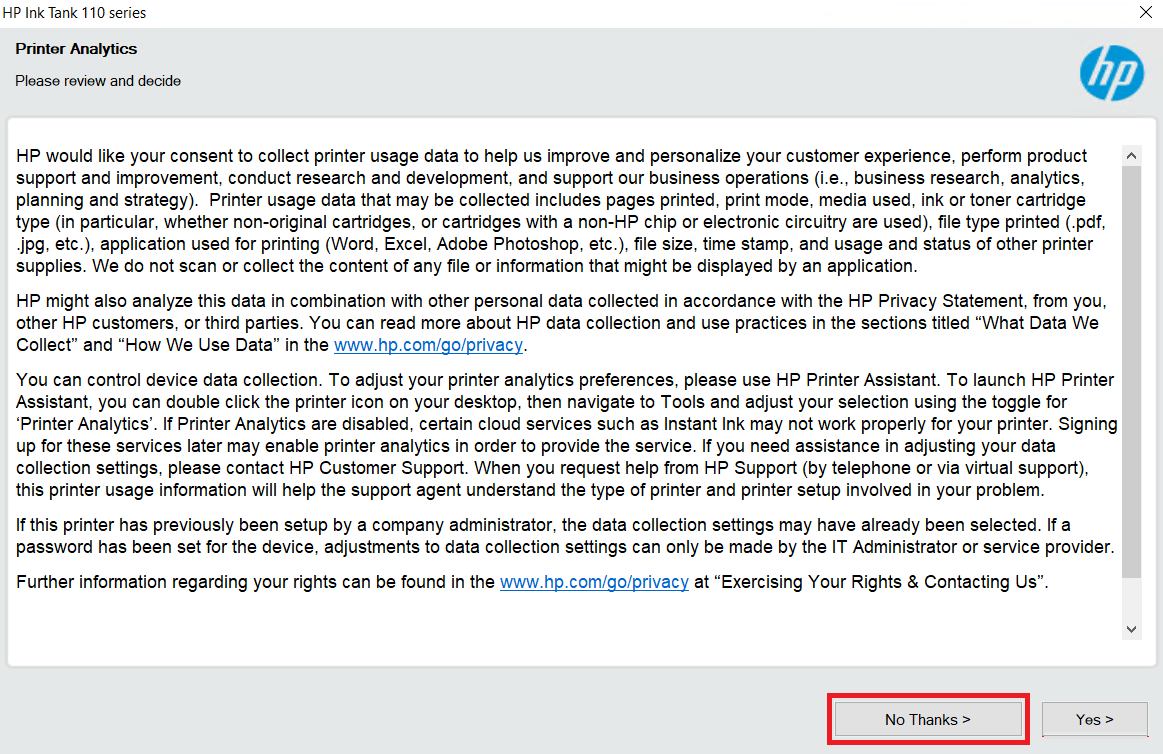Viewport: 1163px width, 754px height.
Task: Click the "Please review and decide" subtitle
Action: pyautogui.click(x=98, y=81)
